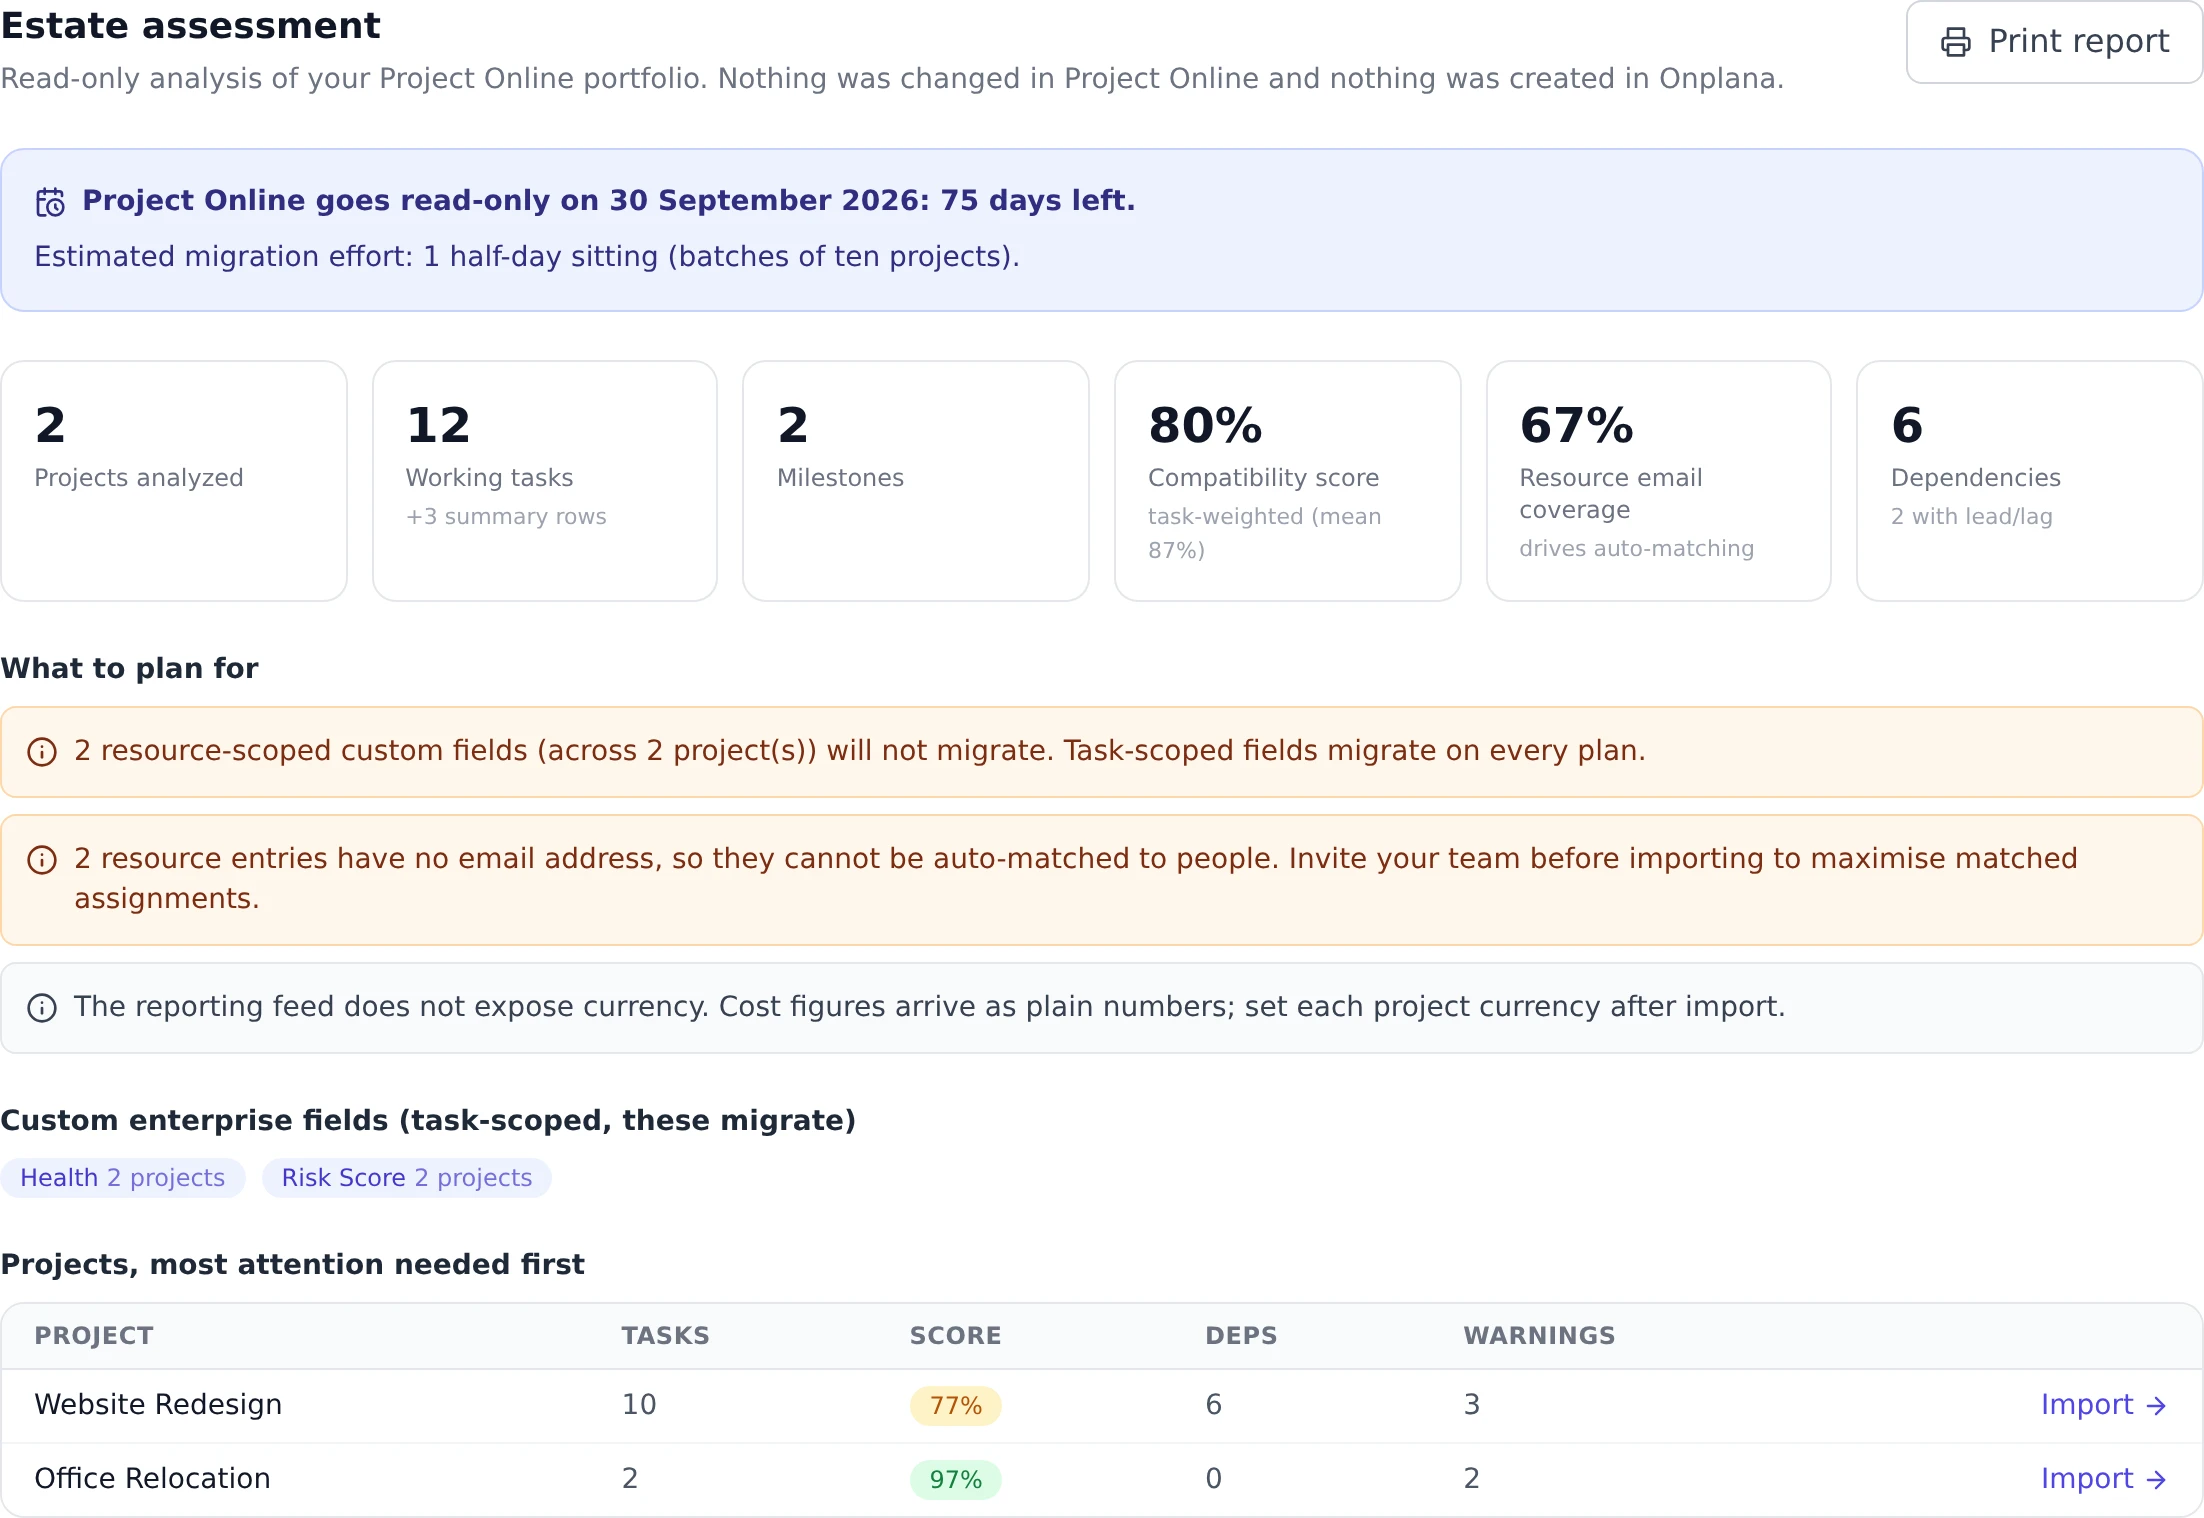
Task: Click the 97% score badge
Action: [956, 1480]
